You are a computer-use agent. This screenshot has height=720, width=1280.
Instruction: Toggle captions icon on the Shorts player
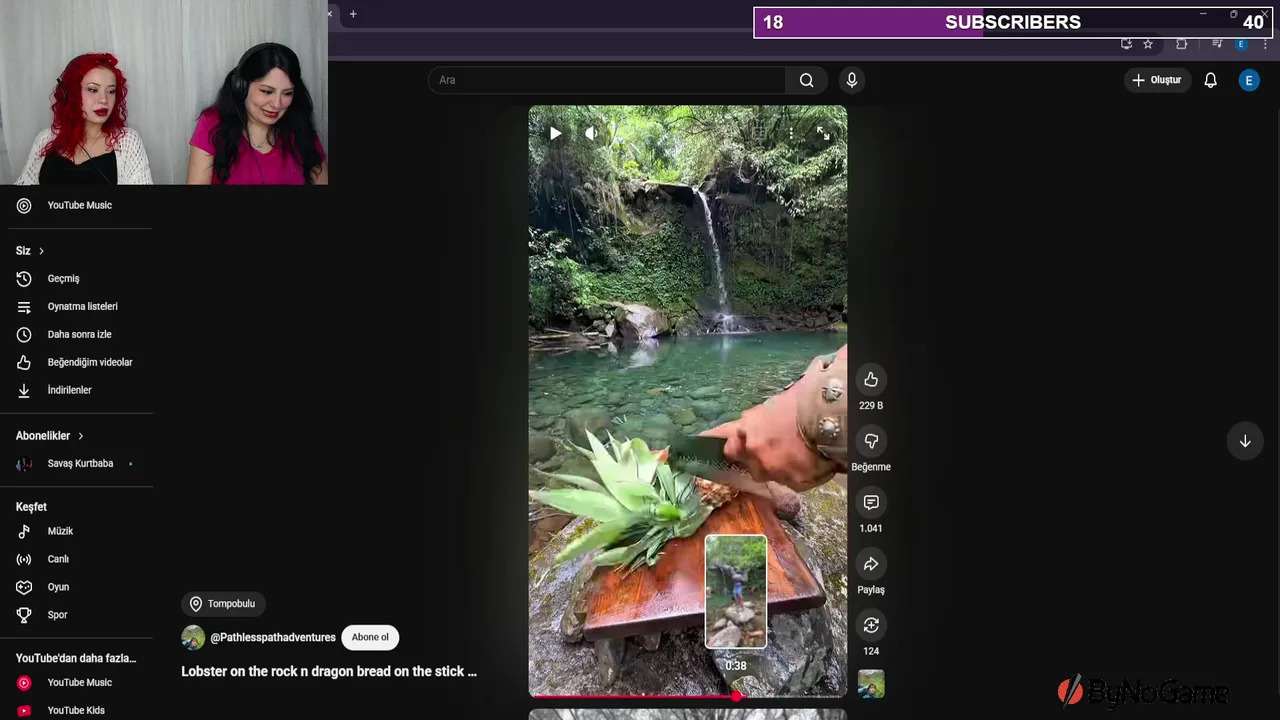(x=759, y=133)
